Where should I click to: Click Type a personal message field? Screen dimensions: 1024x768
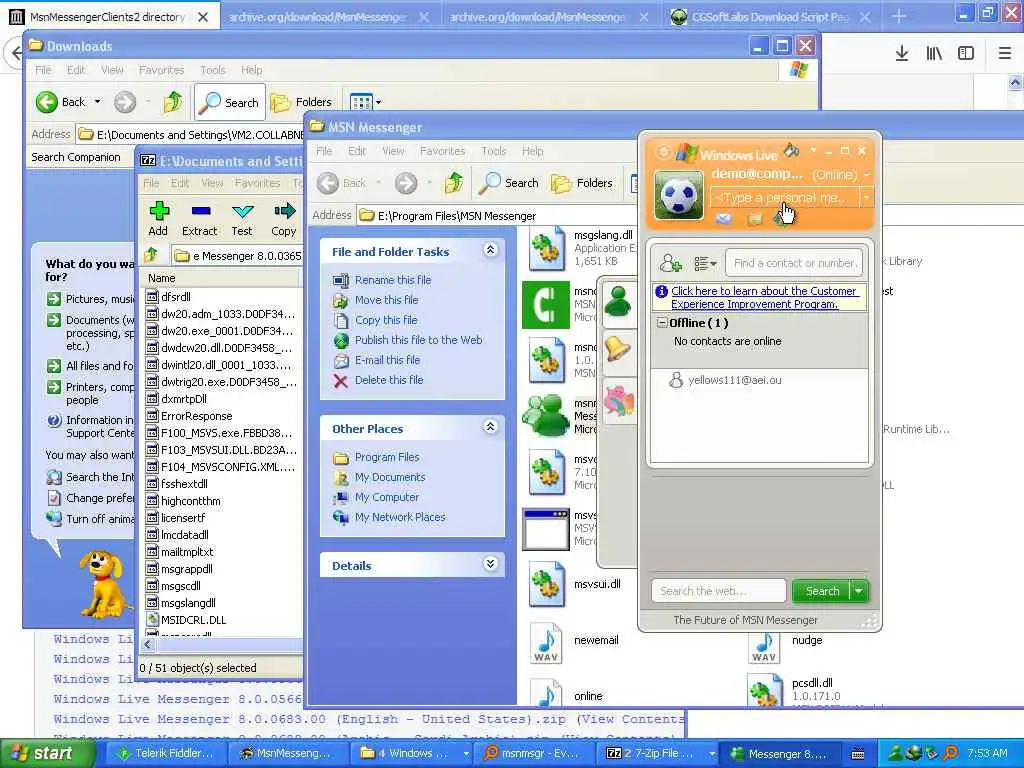point(784,197)
